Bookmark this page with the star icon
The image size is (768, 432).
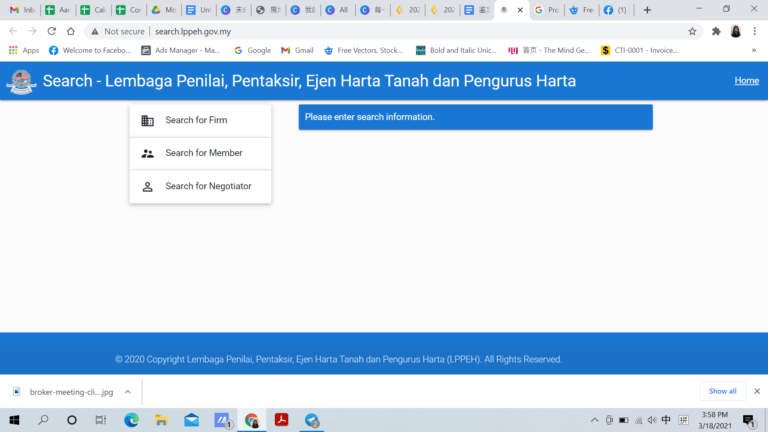[x=692, y=31]
